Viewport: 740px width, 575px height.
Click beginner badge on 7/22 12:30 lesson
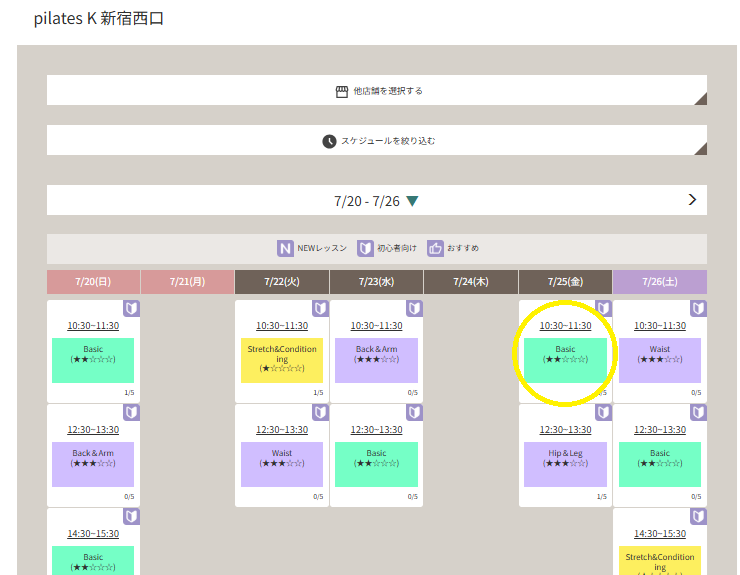click(320, 412)
